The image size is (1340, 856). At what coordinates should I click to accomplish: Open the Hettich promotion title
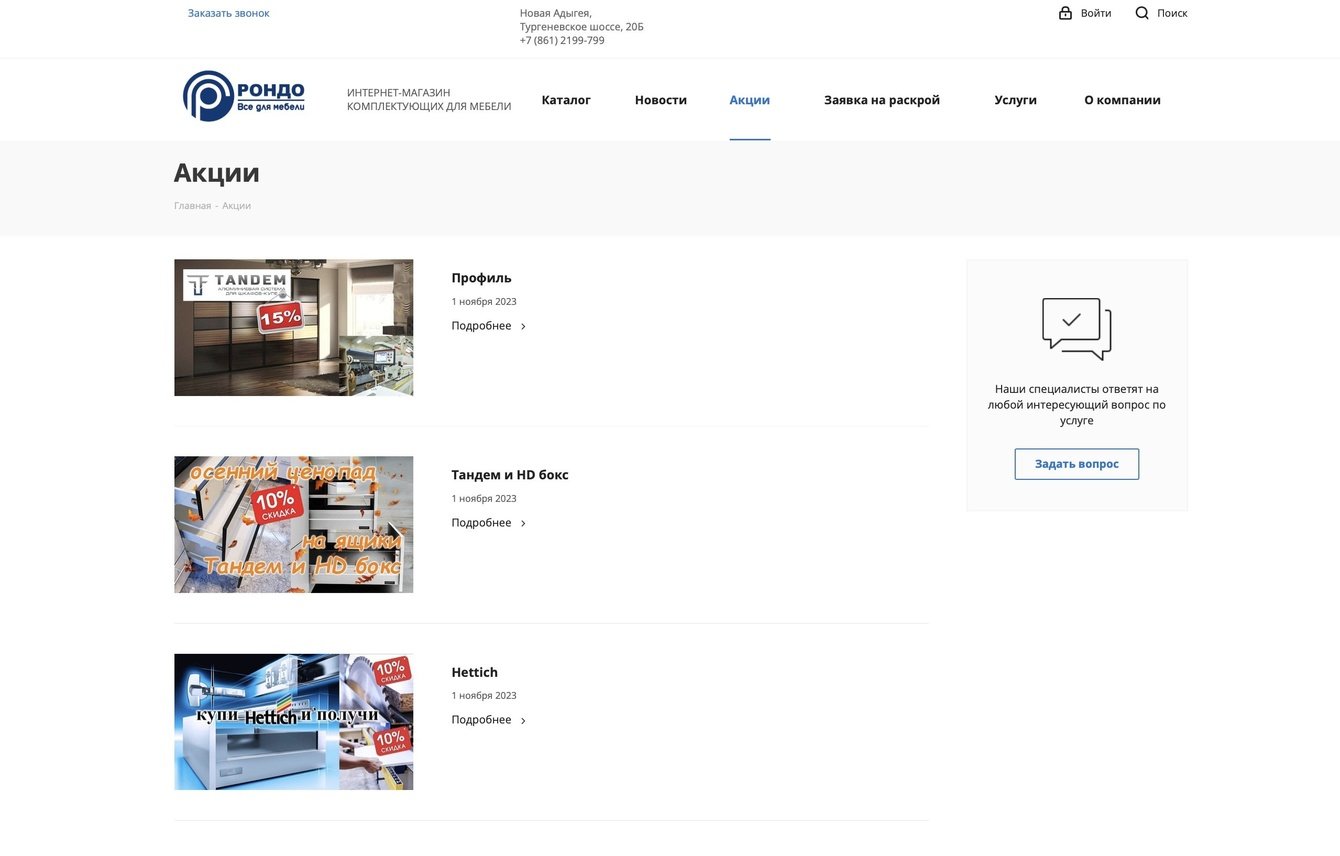(474, 672)
